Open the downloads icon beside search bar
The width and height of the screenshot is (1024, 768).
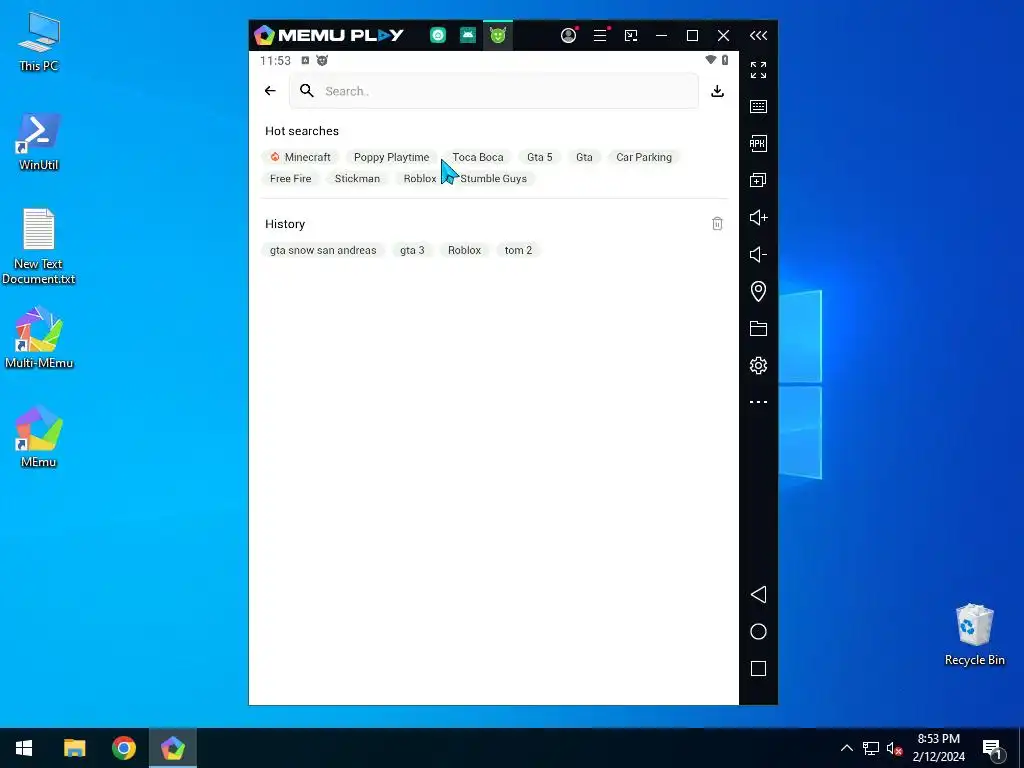tap(717, 91)
